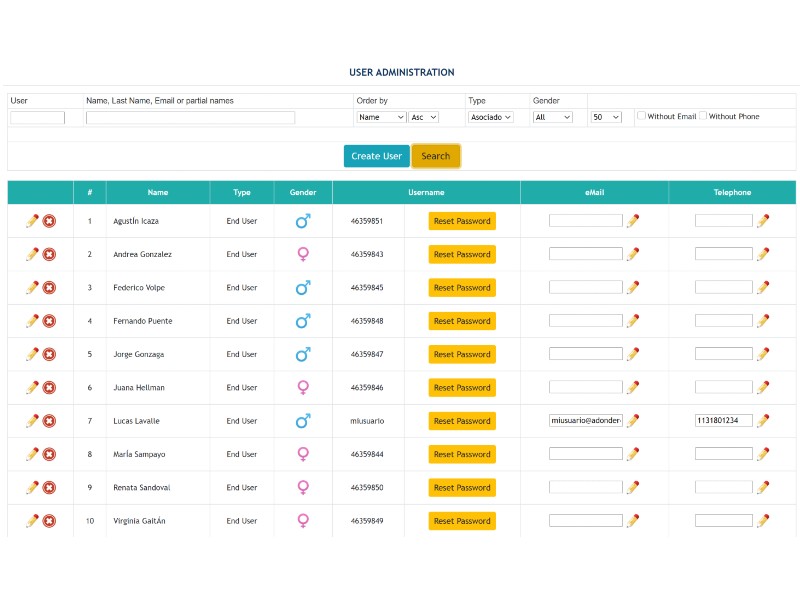Open the Type dropdown showing Asociado

490,117
